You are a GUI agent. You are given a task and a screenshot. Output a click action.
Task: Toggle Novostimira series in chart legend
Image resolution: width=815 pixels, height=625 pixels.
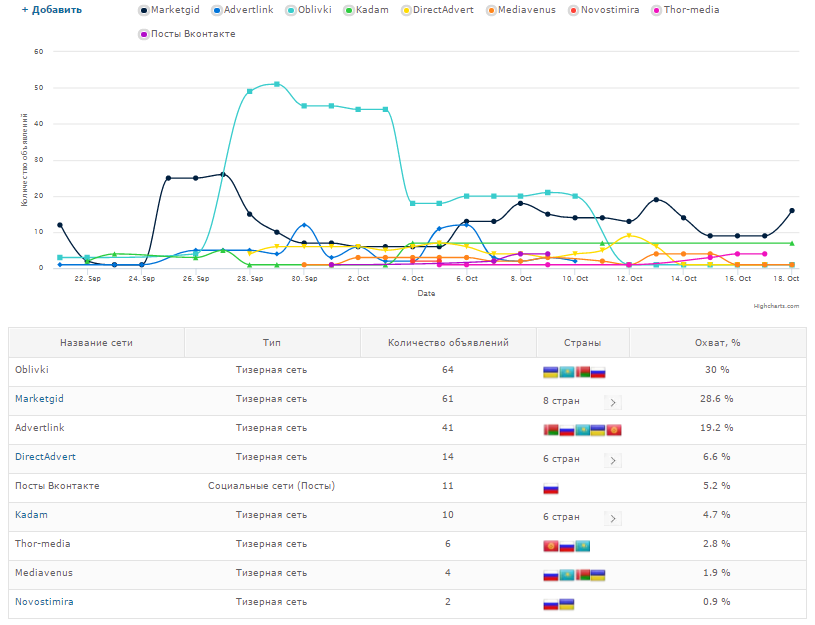pos(604,10)
